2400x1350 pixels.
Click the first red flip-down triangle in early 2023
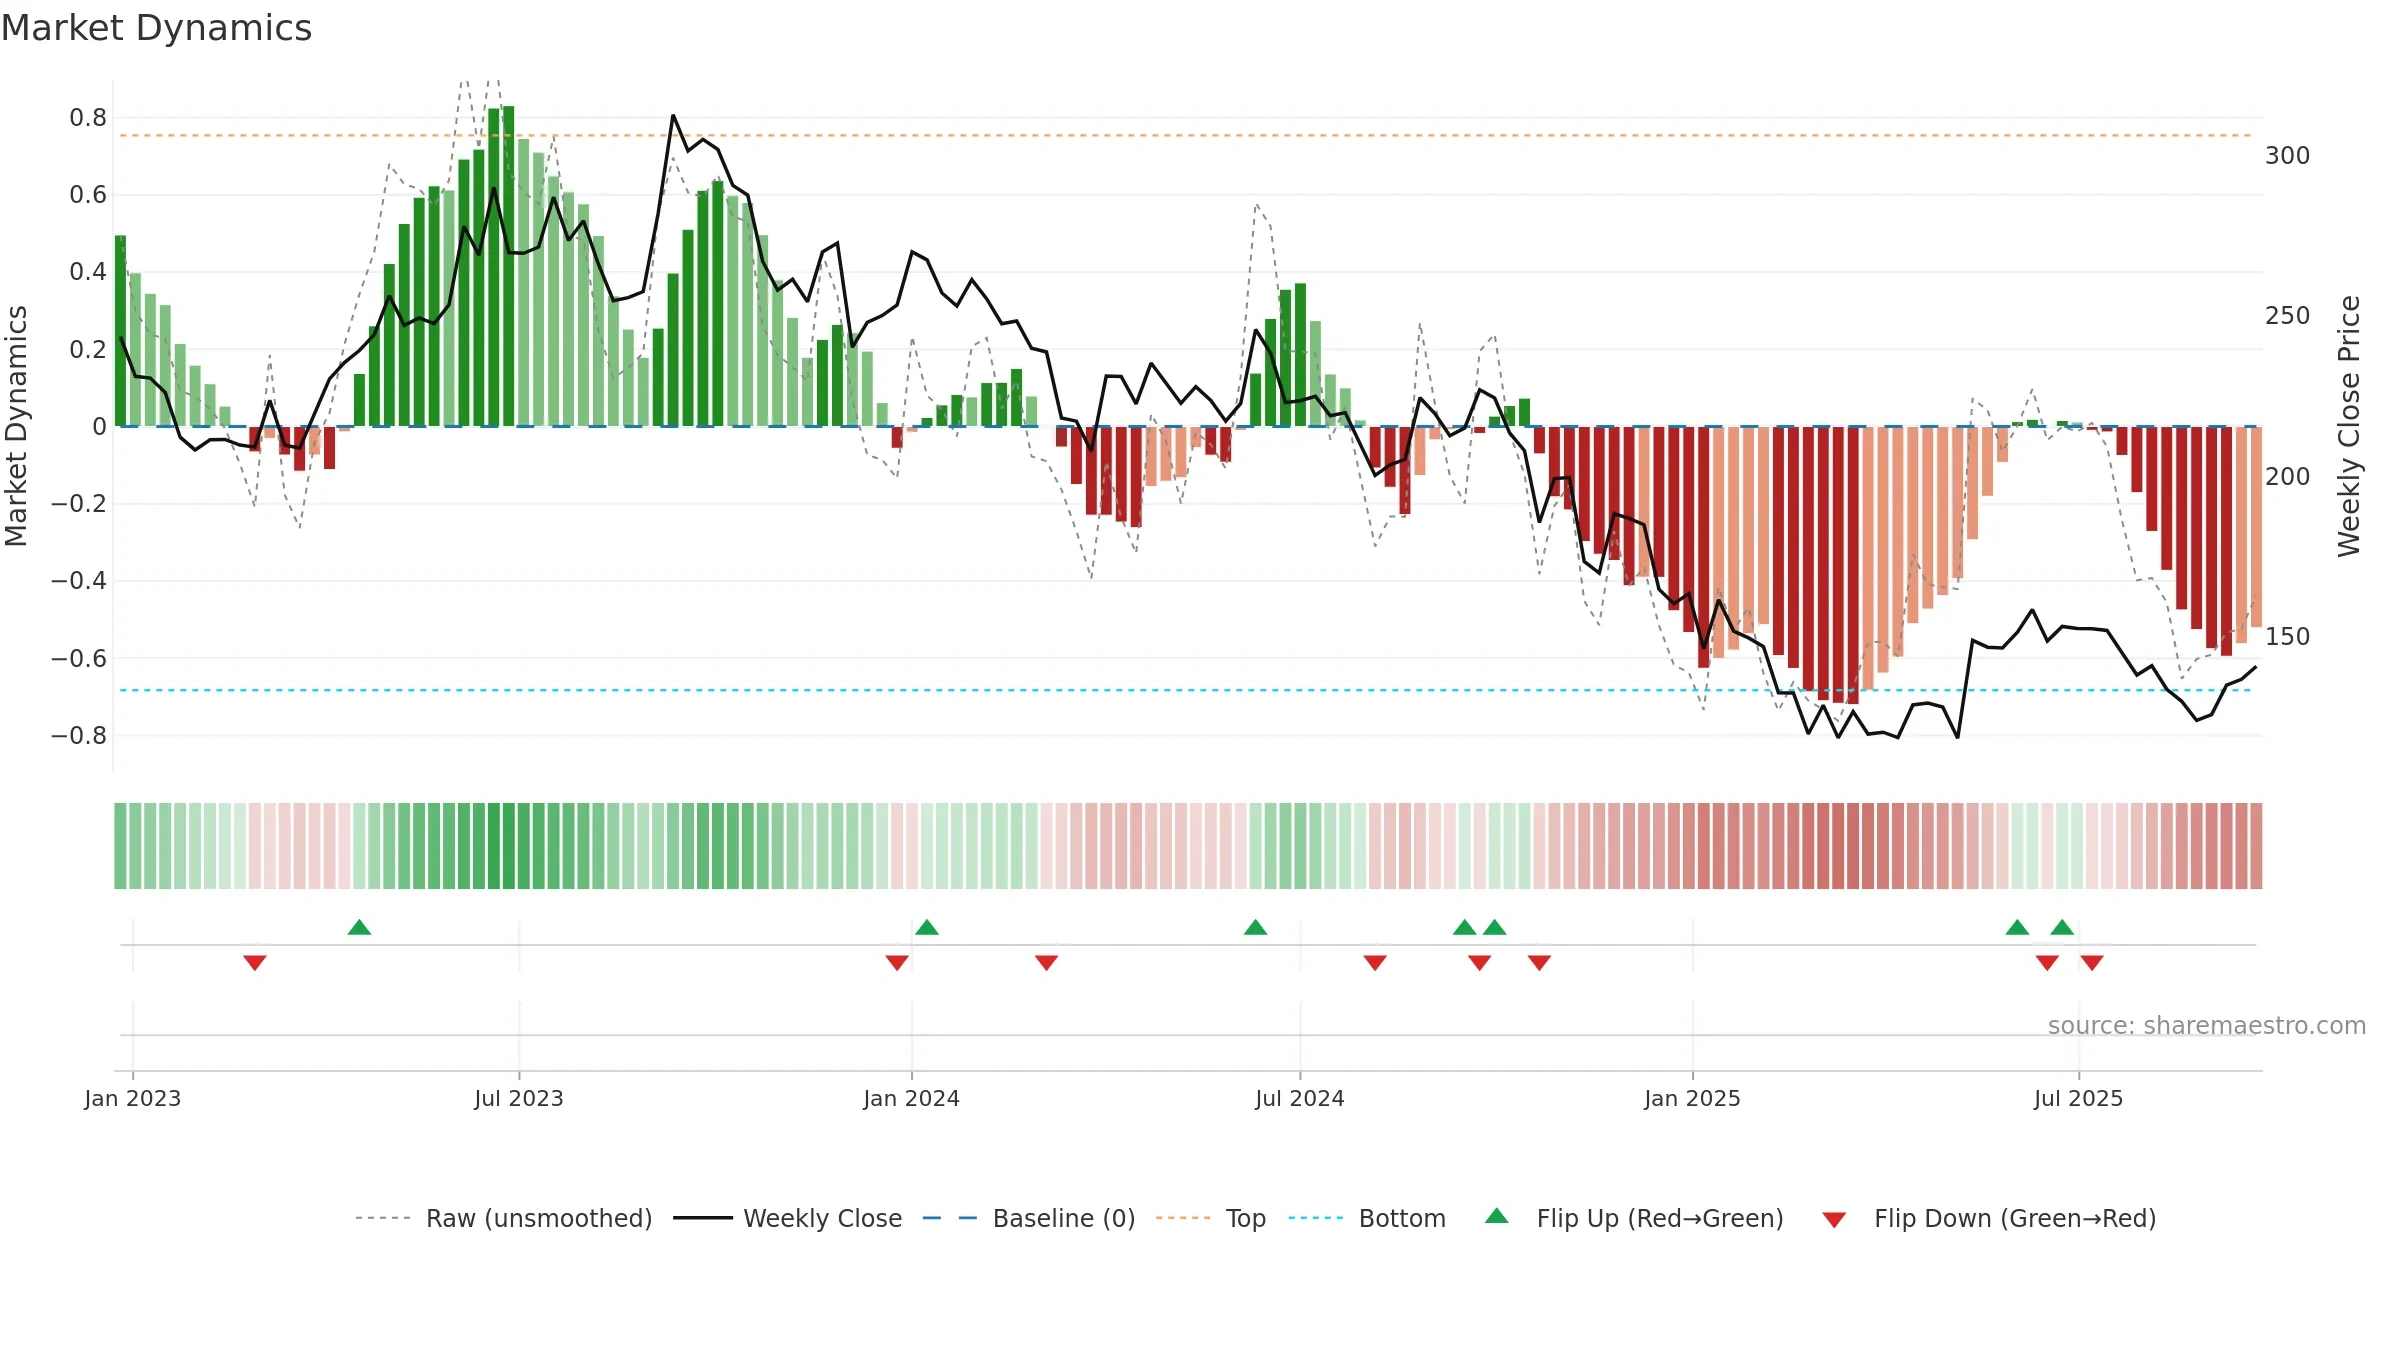pyautogui.click(x=255, y=963)
